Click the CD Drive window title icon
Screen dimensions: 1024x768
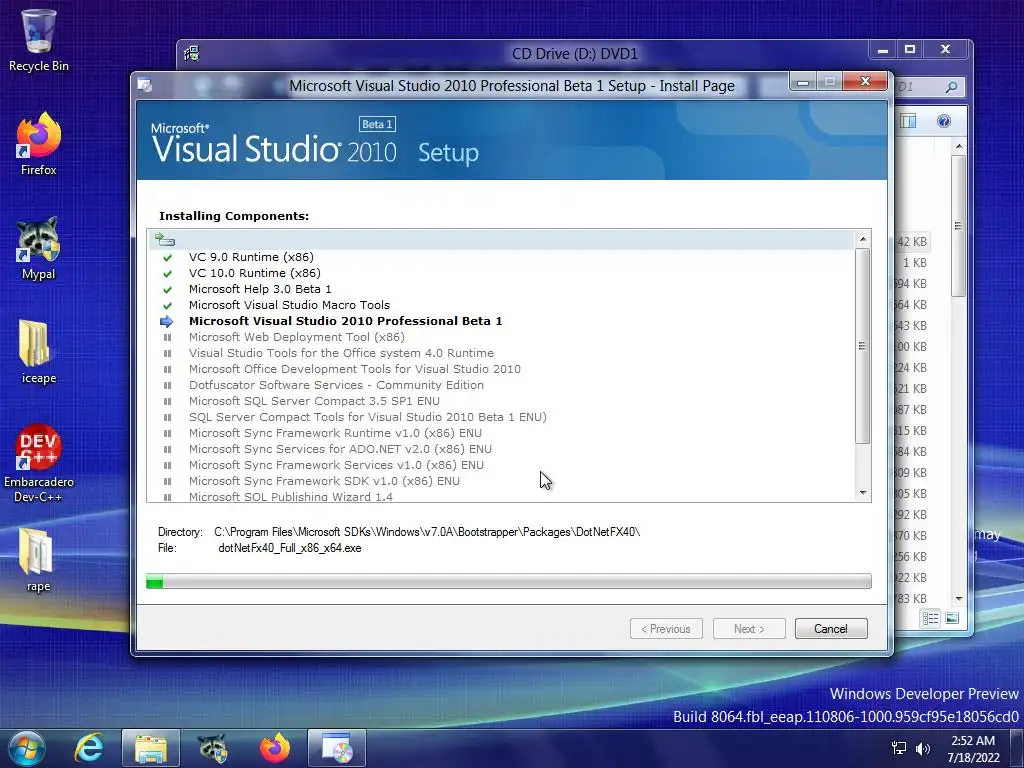pyautogui.click(x=191, y=54)
